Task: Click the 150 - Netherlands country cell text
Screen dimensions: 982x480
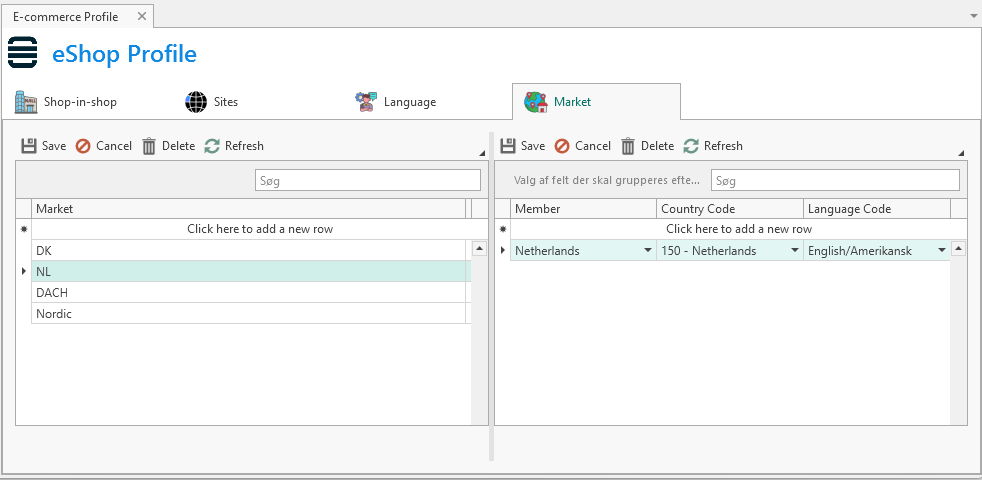Action: 709,251
